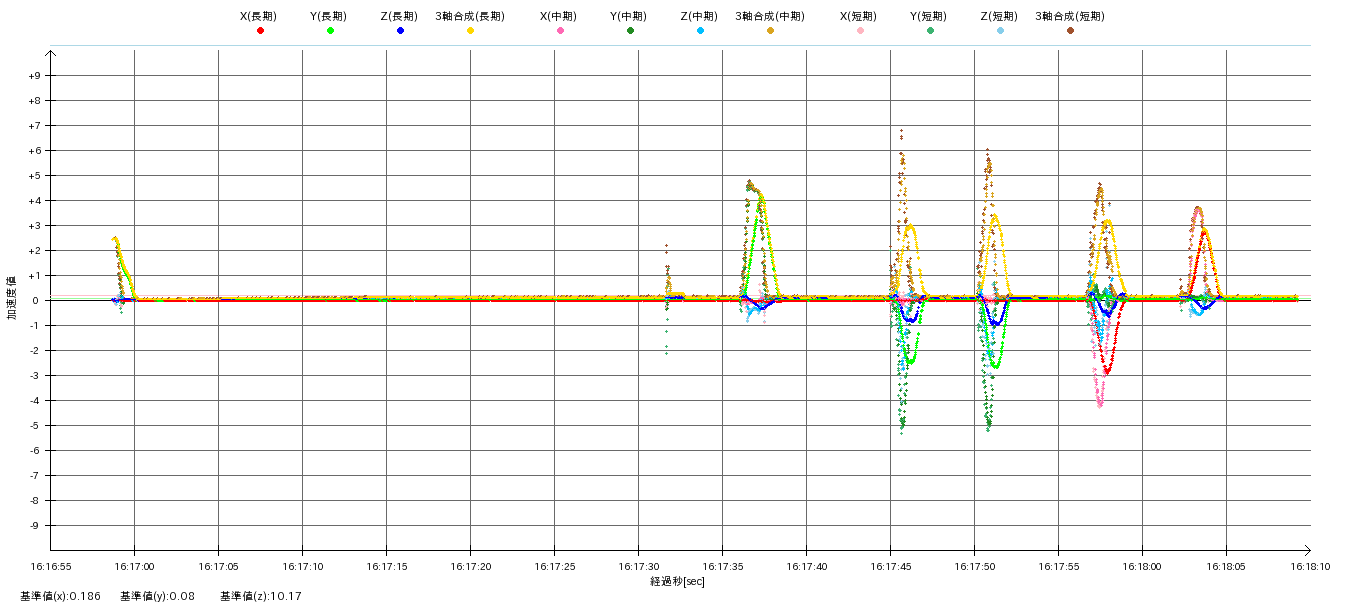Select the 基準値(z):10.17 text
This screenshot has width=1350, height=610.
pos(260,596)
